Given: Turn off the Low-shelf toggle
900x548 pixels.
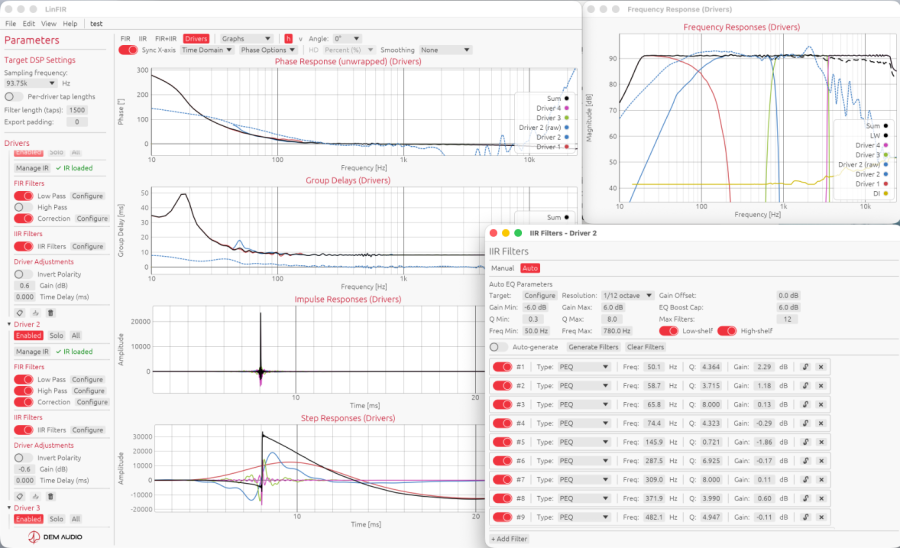Looking at the screenshot, I should pyautogui.click(x=669, y=330).
